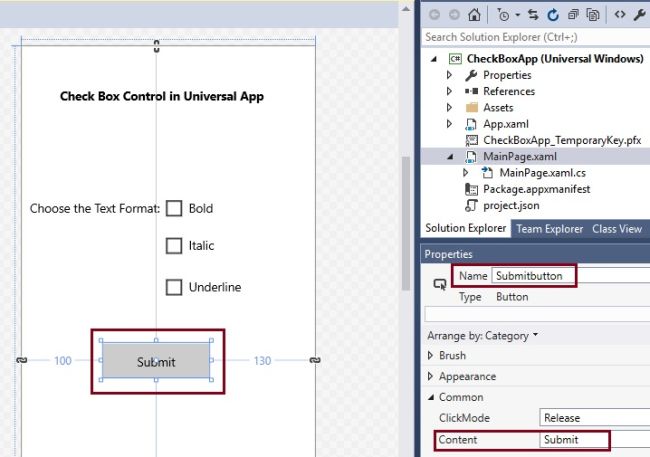
Task: Select App.xaml file
Action: pos(506,124)
